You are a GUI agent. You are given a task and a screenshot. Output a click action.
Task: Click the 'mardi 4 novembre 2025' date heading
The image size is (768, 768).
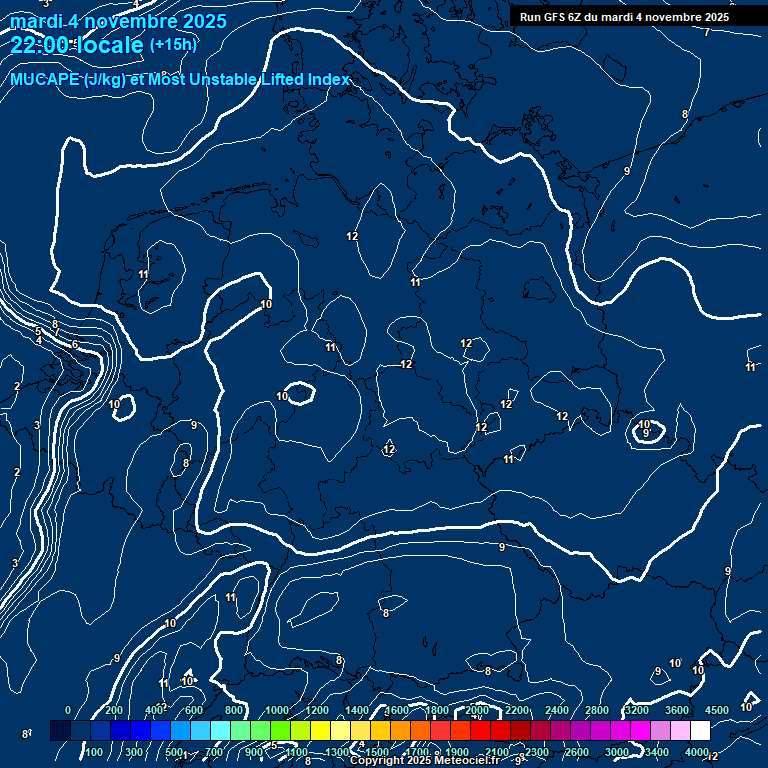[x=118, y=22]
